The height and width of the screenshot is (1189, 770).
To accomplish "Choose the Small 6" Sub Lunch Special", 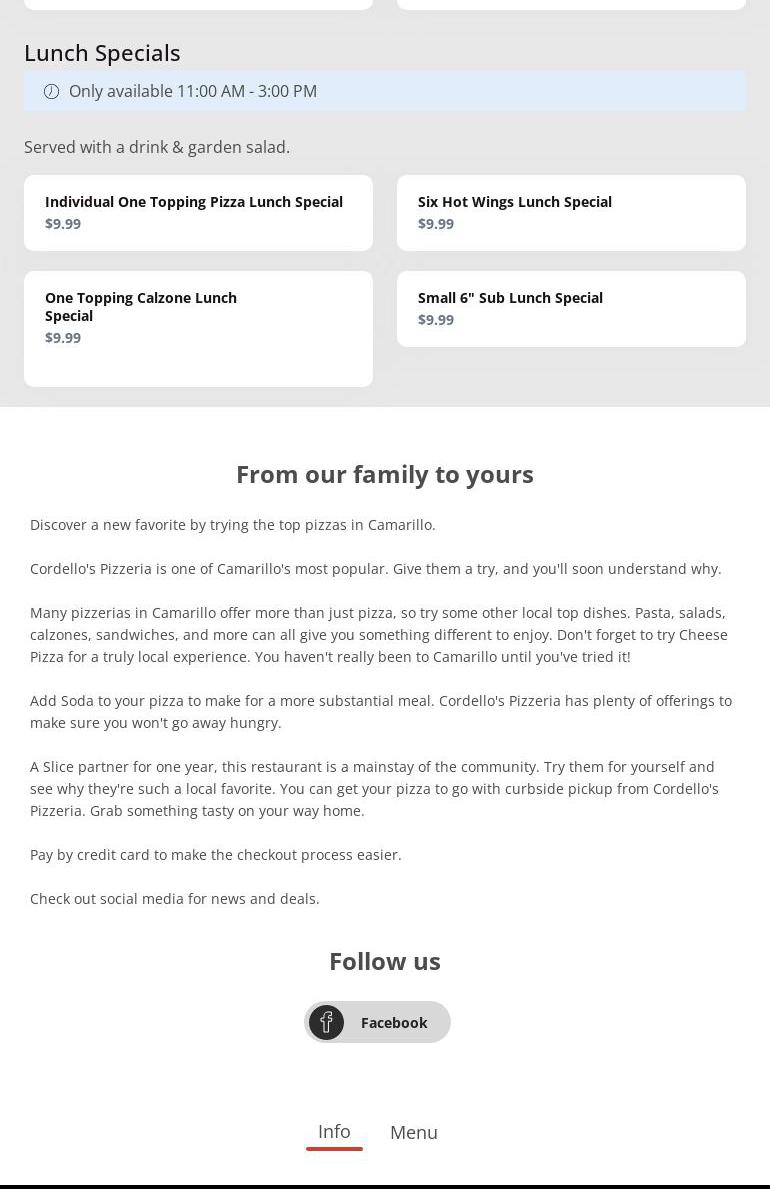I will pos(510,298).
